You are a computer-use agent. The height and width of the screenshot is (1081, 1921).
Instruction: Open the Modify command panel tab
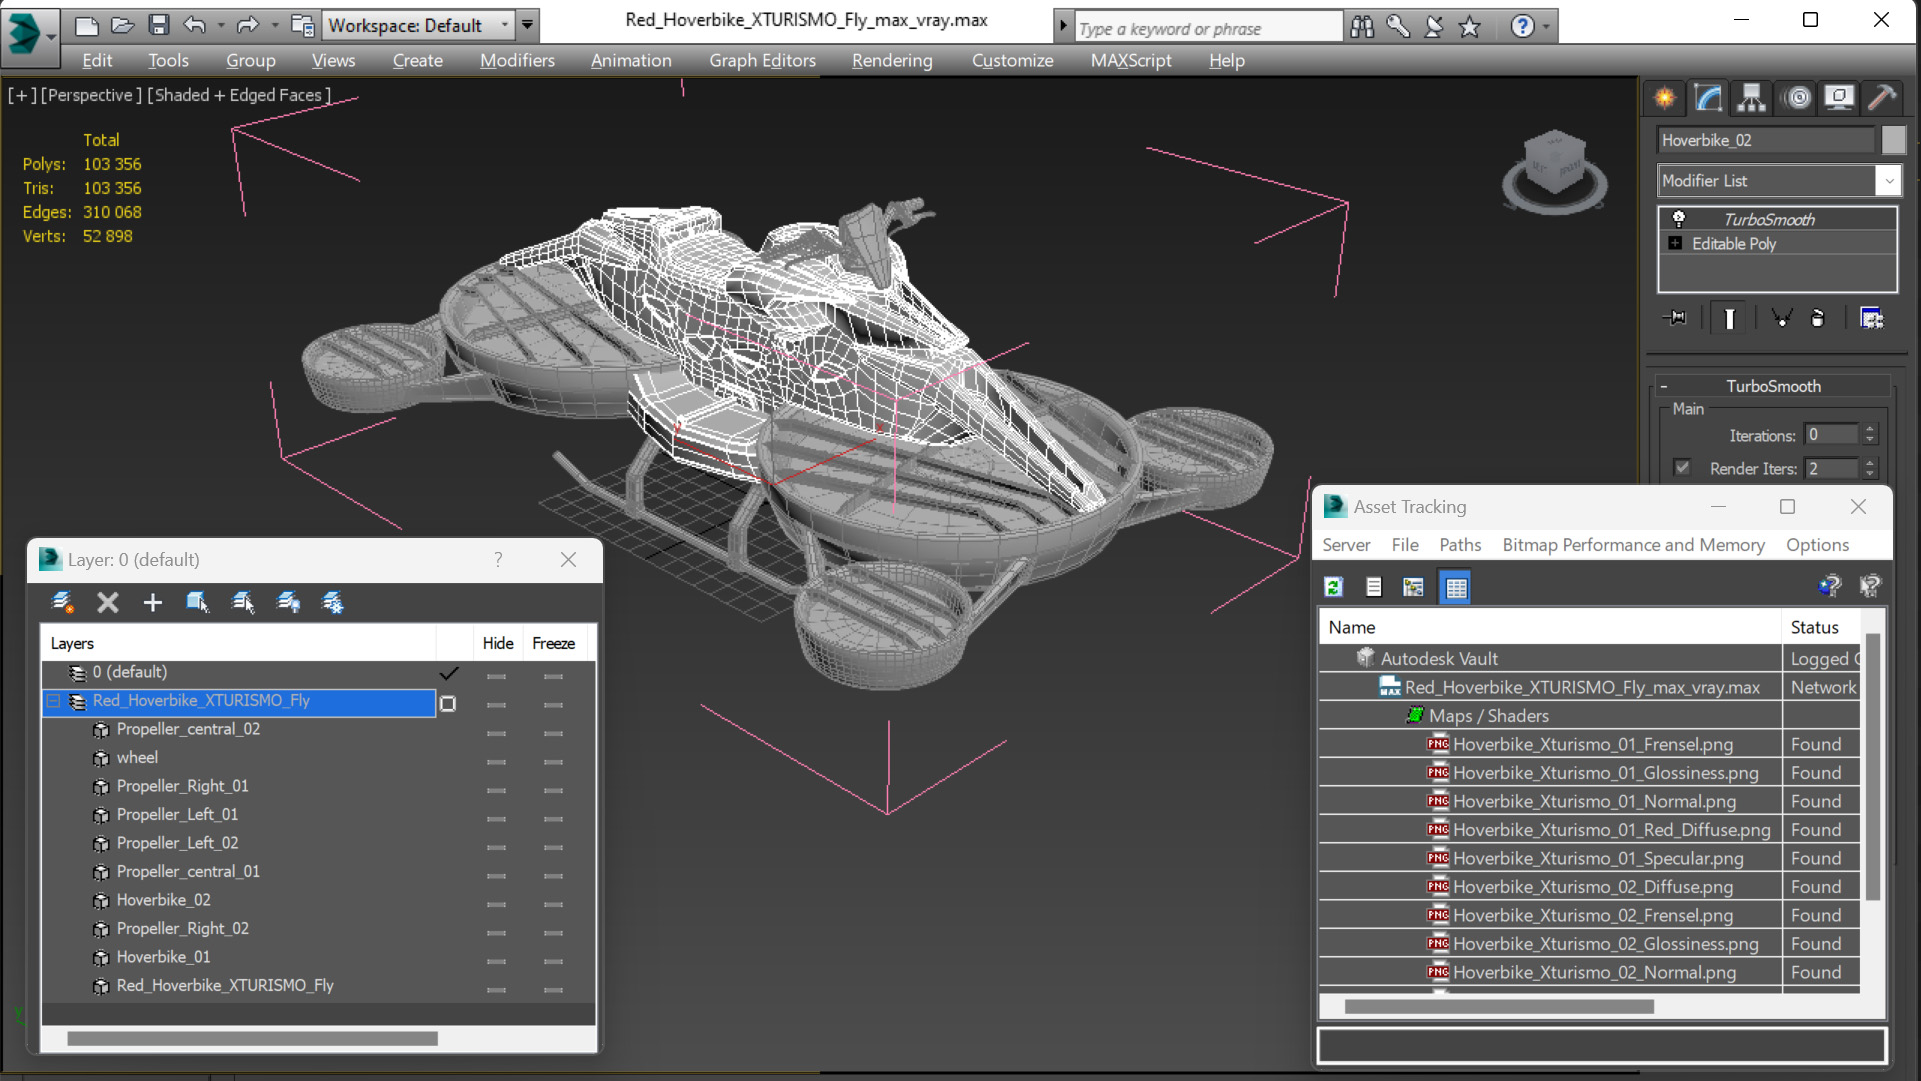point(1708,98)
